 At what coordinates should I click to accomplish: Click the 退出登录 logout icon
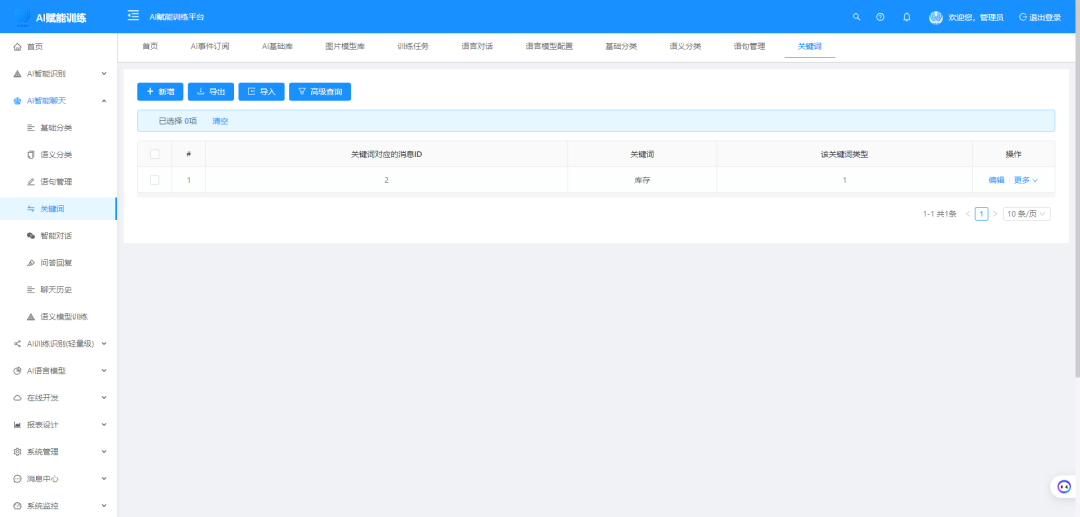1022,17
